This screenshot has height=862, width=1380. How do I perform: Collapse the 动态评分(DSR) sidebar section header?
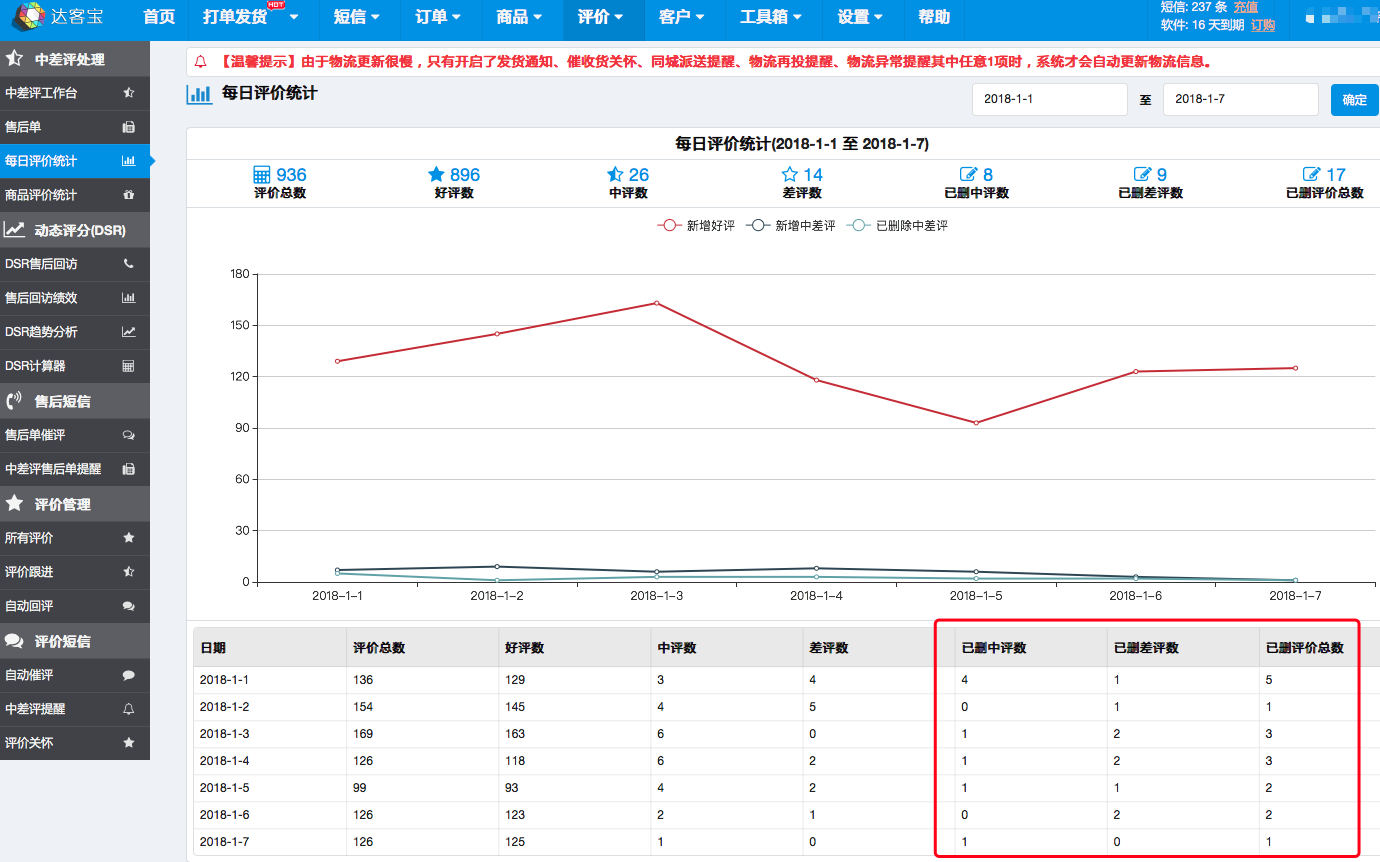[x=75, y=230]
